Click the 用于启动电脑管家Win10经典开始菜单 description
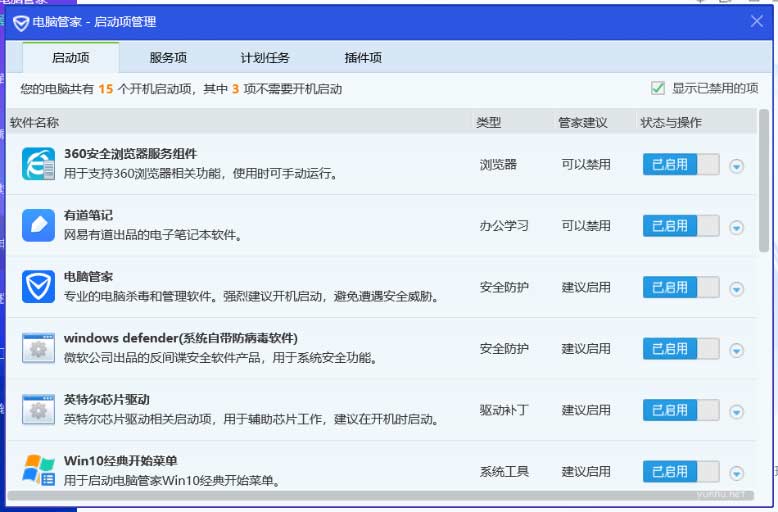 172,480
